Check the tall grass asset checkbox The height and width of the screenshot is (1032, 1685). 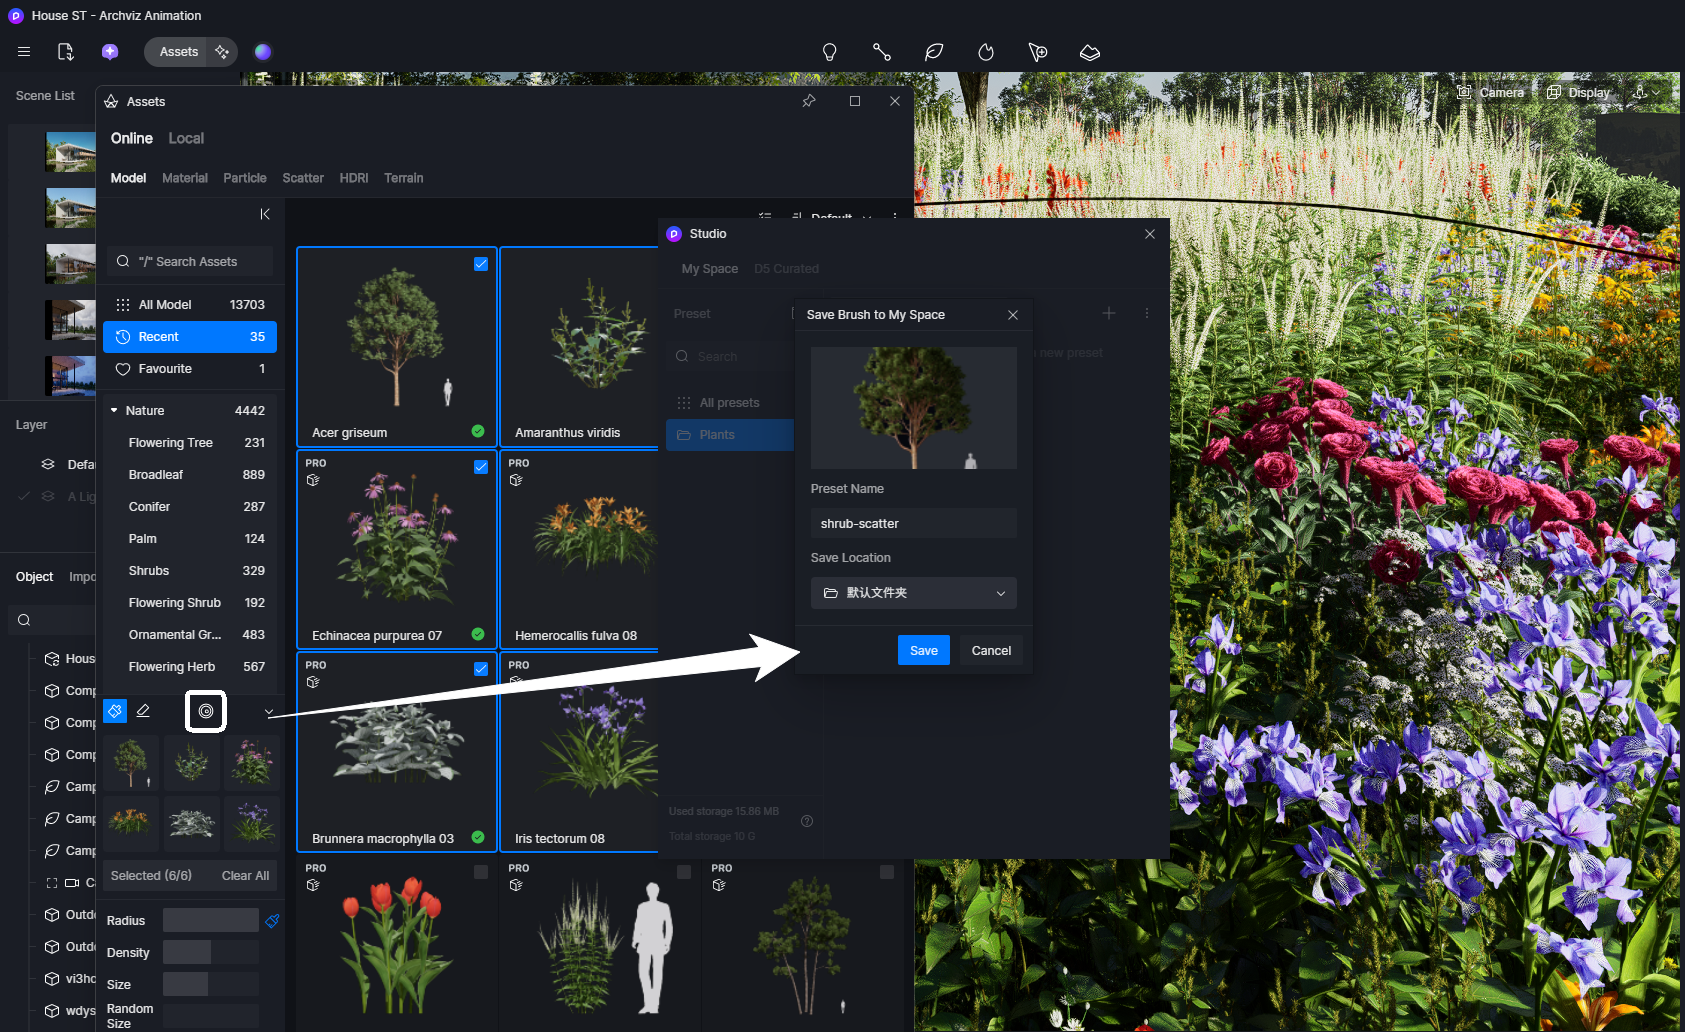click(x=684, y=872)
